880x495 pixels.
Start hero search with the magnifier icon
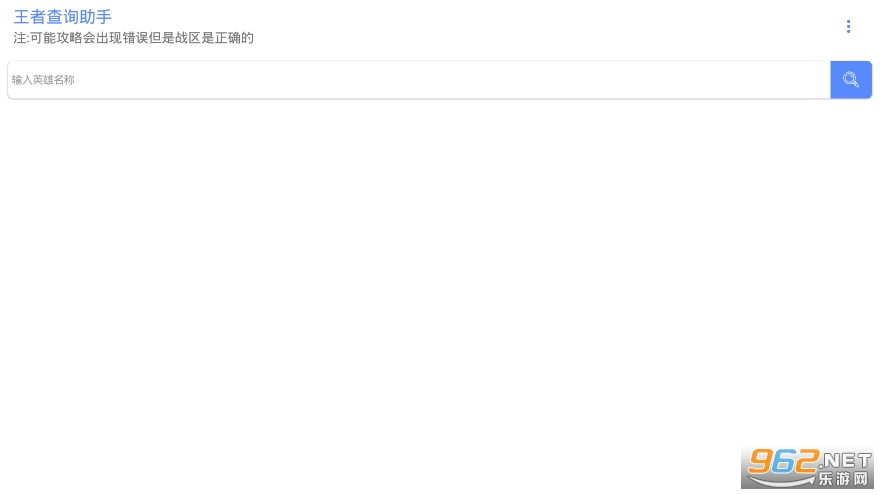pyautogui.click(x=851, y=80)
